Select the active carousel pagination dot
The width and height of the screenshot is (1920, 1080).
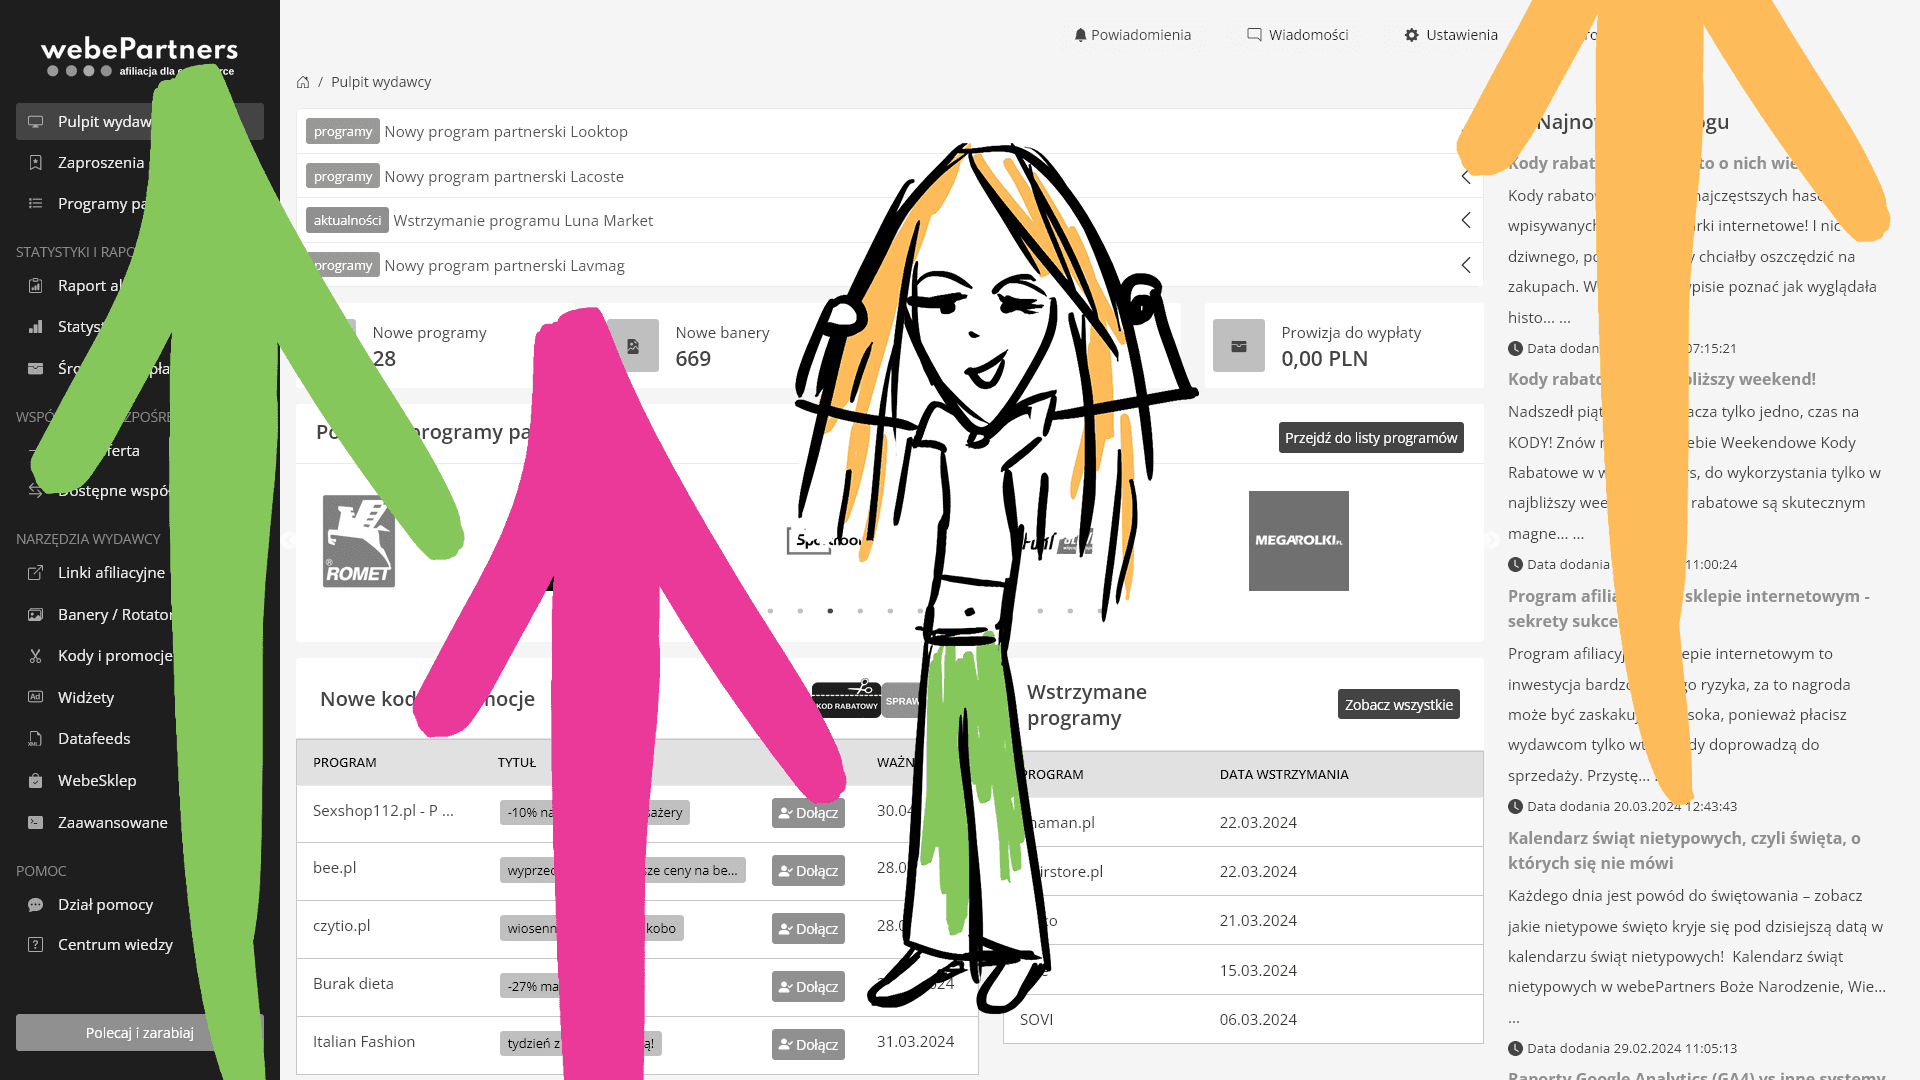coord(830,611)
